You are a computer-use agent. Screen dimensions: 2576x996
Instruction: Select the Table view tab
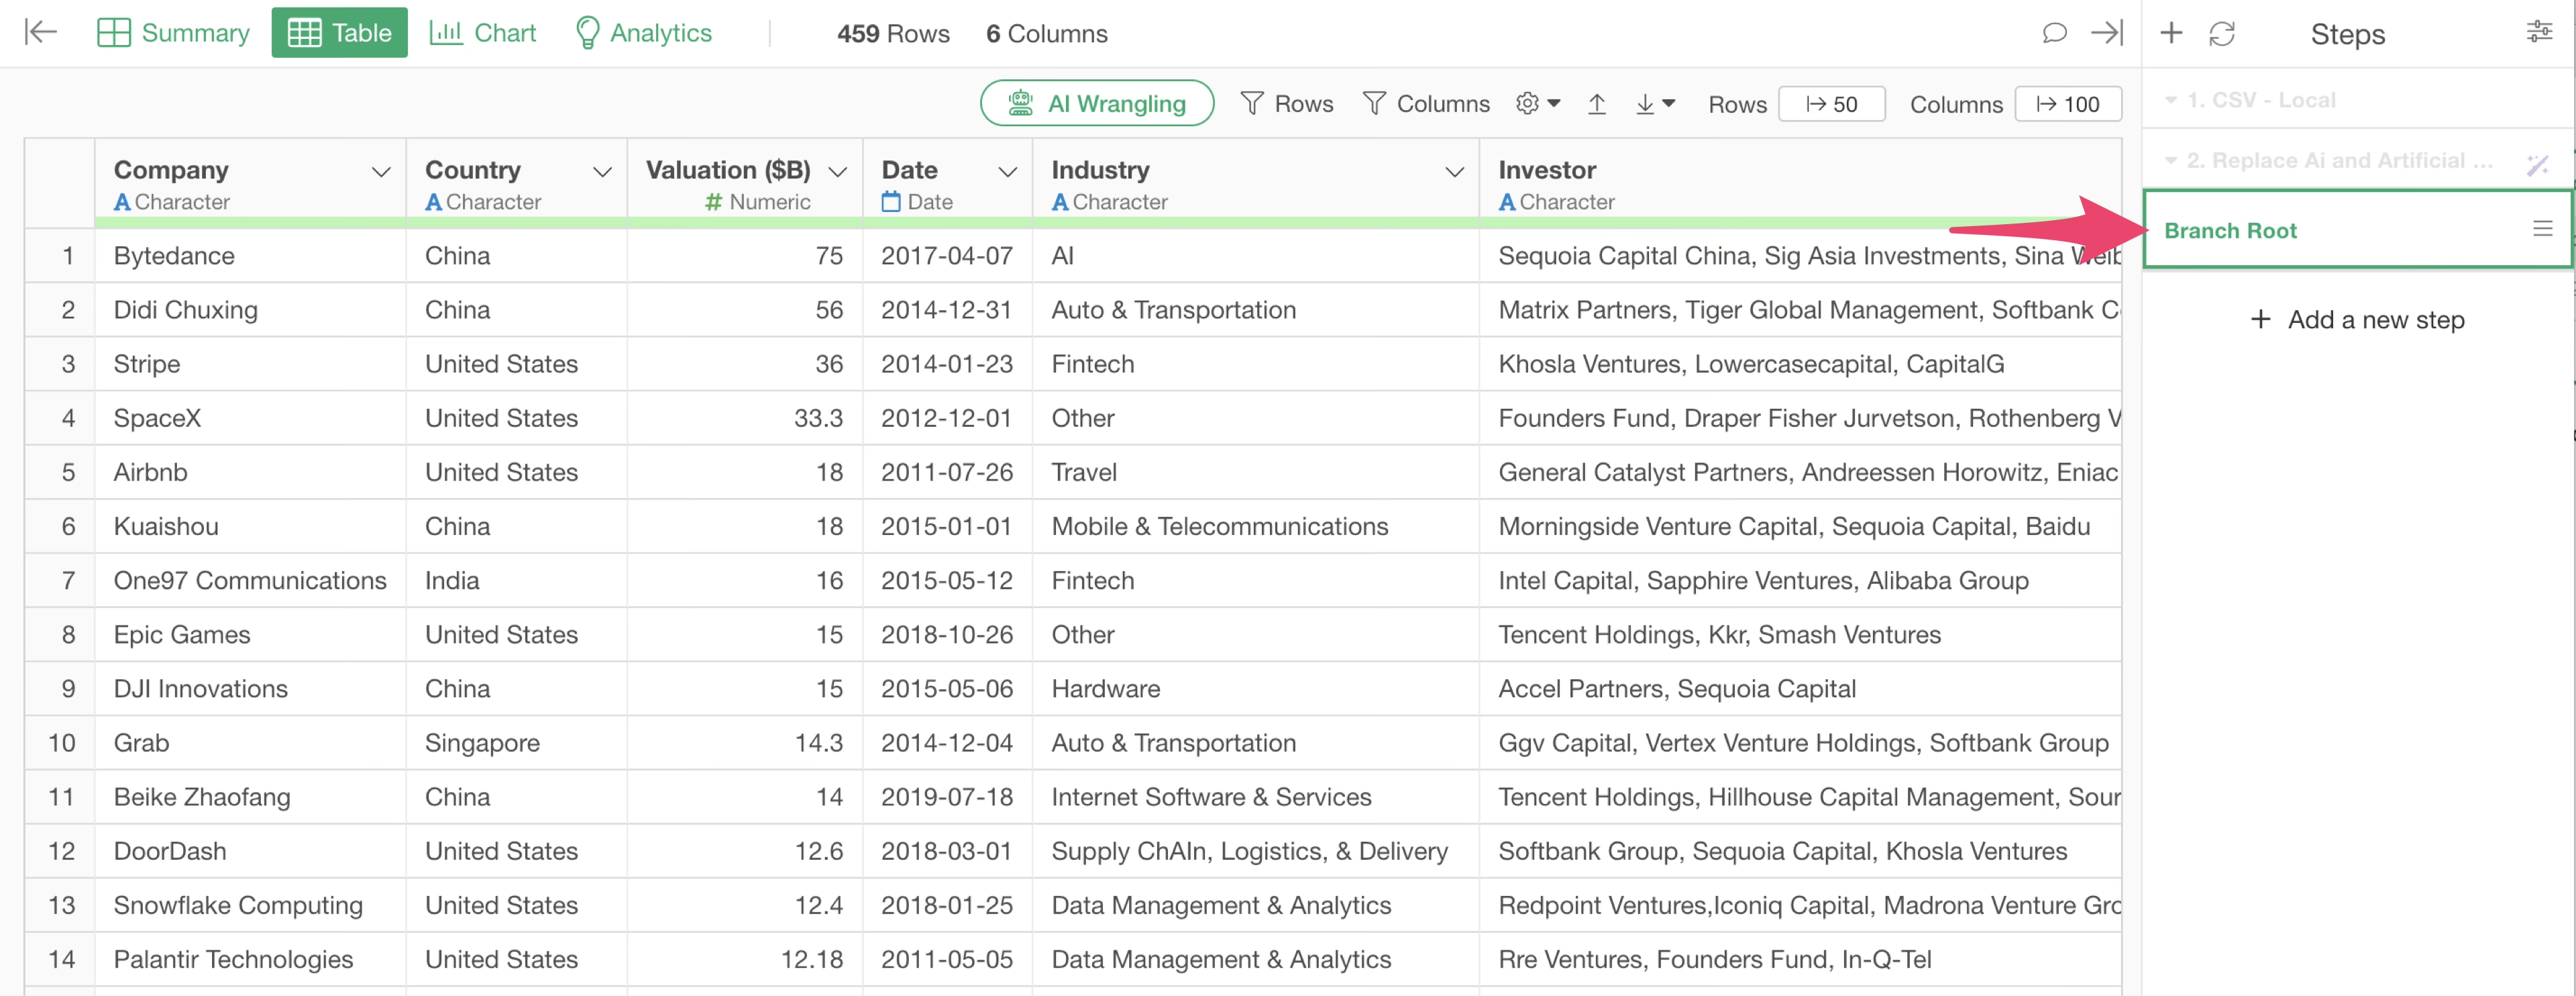point(339,33)
